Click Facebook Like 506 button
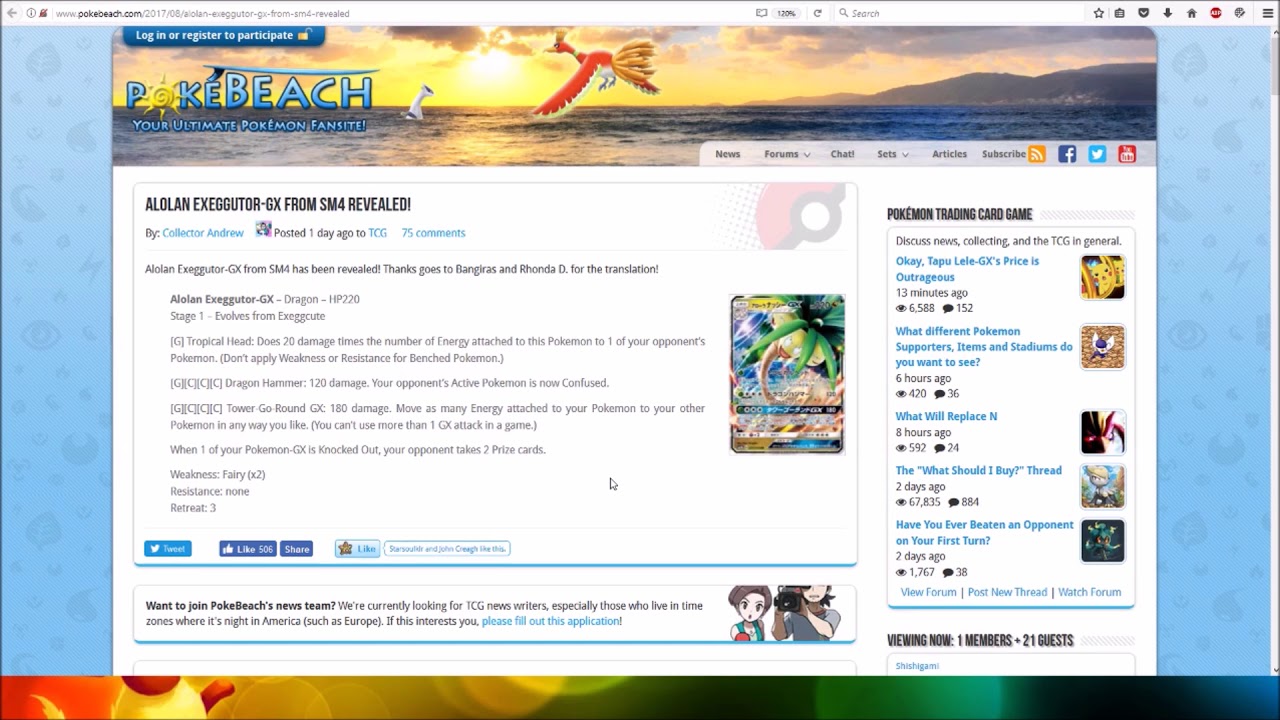This screenshot has width=1280, height=720. (x=247, y=549)
